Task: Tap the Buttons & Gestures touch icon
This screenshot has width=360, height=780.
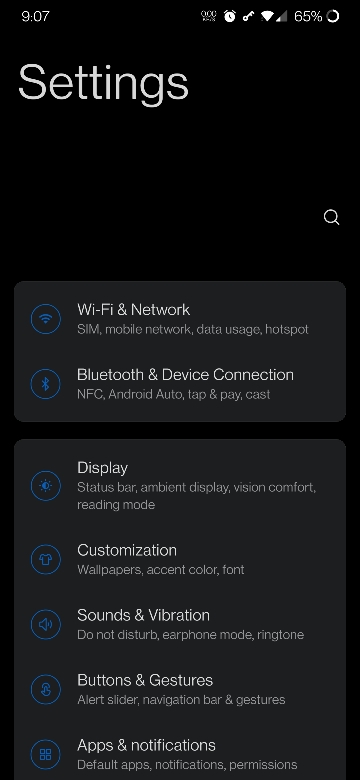Action: coord(46,689)
